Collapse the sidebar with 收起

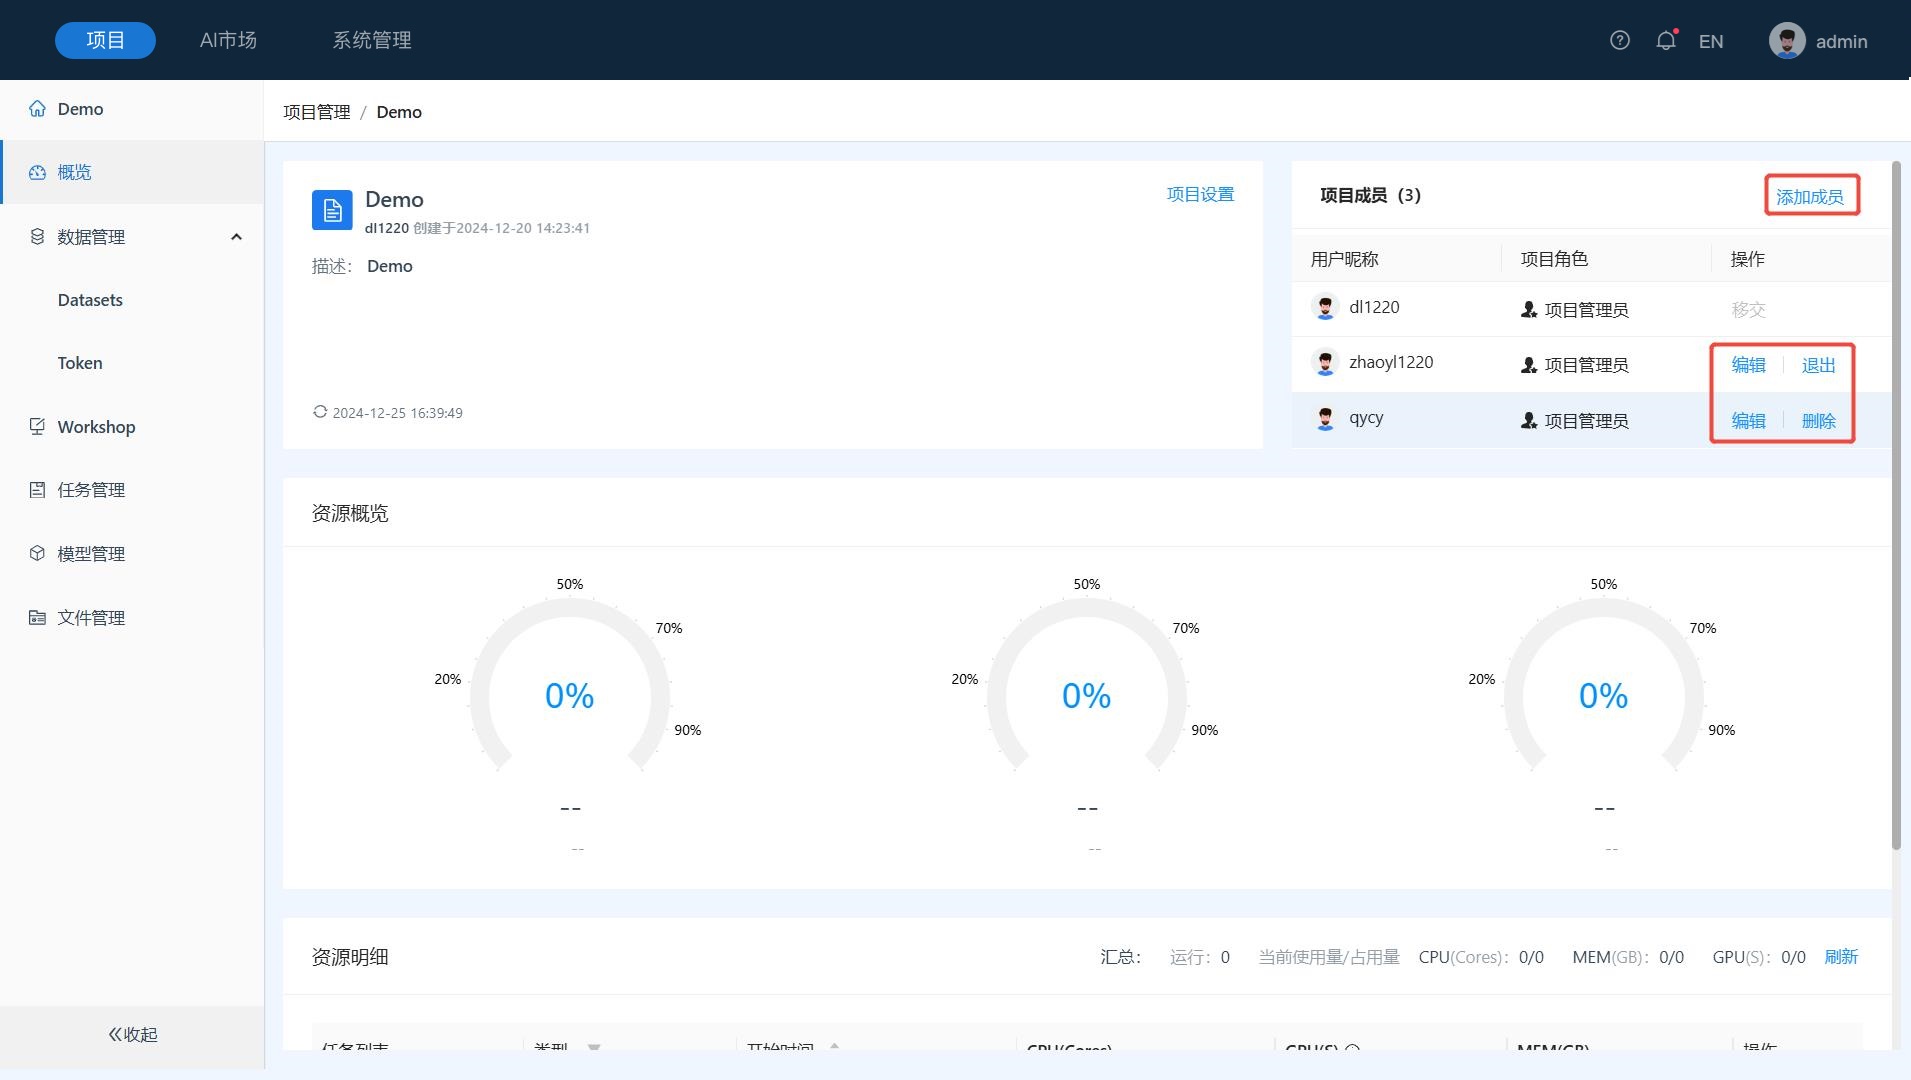click(132, 1034)
